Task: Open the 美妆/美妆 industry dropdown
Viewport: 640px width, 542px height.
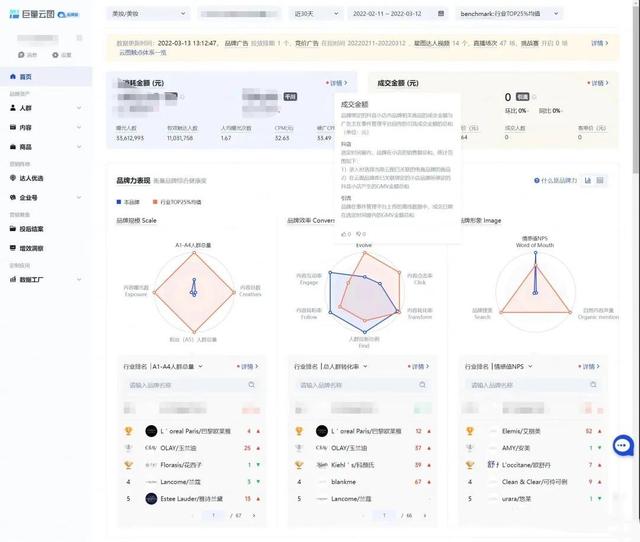Action: [146, 16]
